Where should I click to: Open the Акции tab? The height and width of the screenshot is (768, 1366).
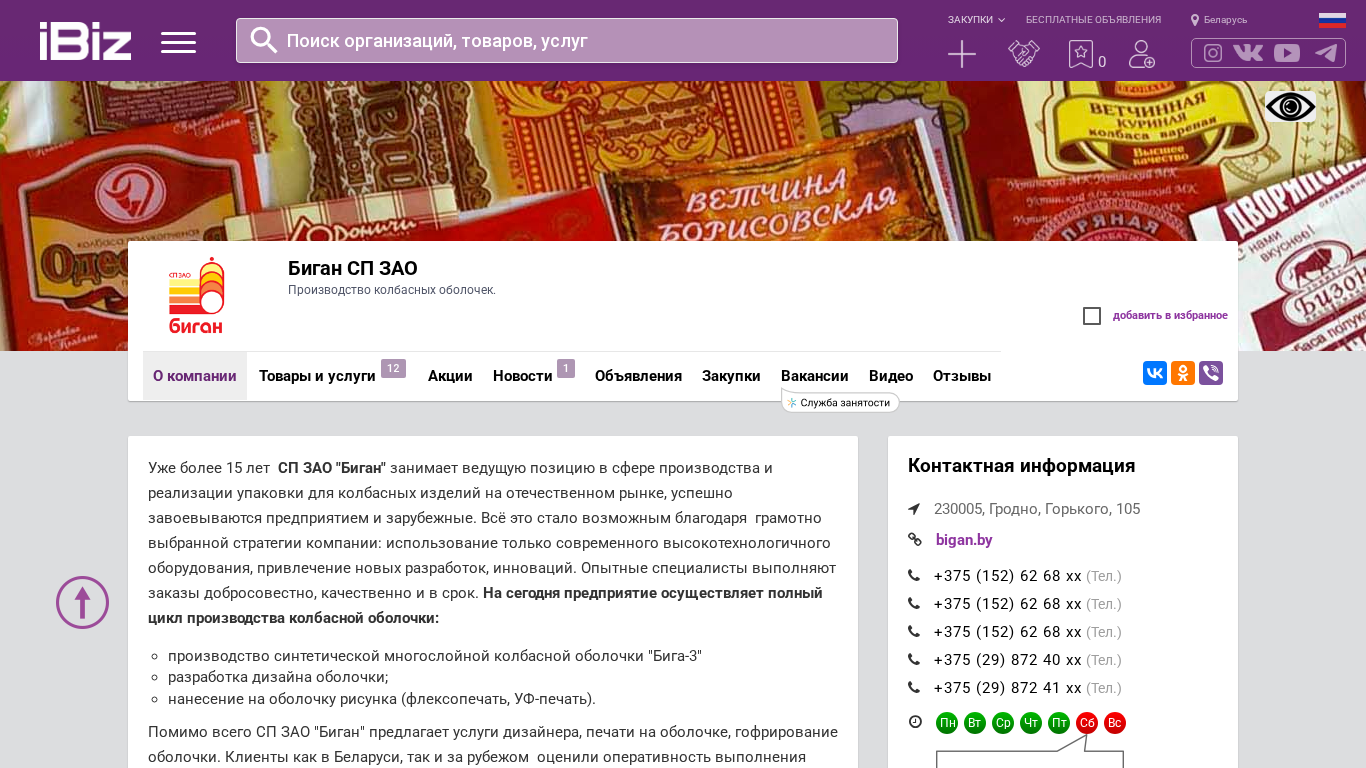pyautogui.click(x=450, y=376)
